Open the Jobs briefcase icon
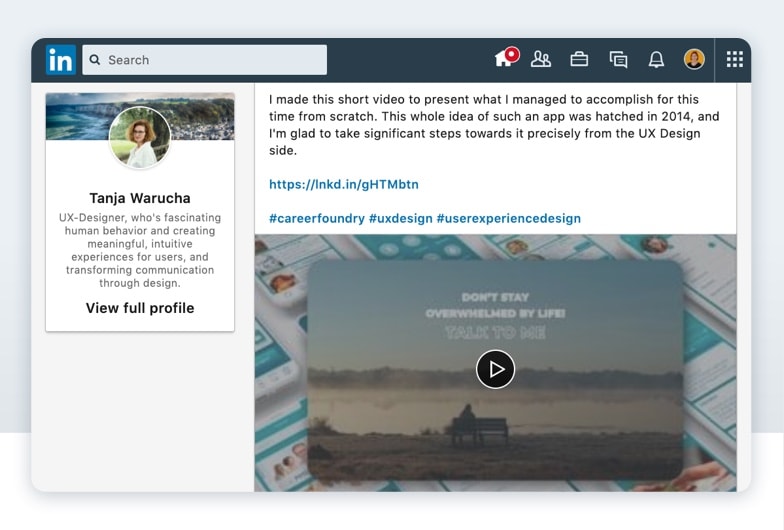The height and width of the screenshot is (530, 784). (x=579, y=60)
